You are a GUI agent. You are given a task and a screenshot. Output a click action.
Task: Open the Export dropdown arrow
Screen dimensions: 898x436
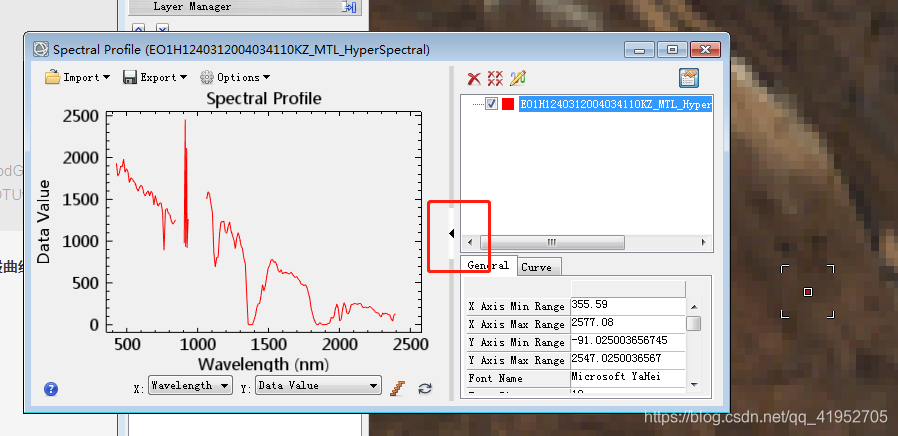tap(183, 77)
